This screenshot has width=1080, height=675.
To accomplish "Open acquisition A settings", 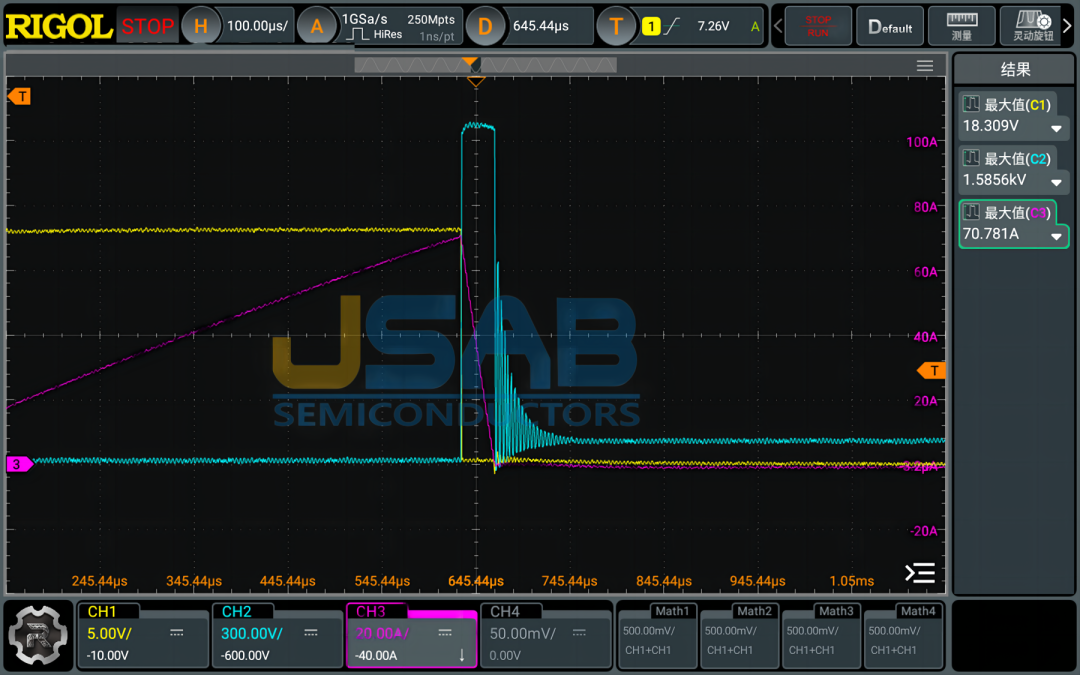I will (316, 26).
